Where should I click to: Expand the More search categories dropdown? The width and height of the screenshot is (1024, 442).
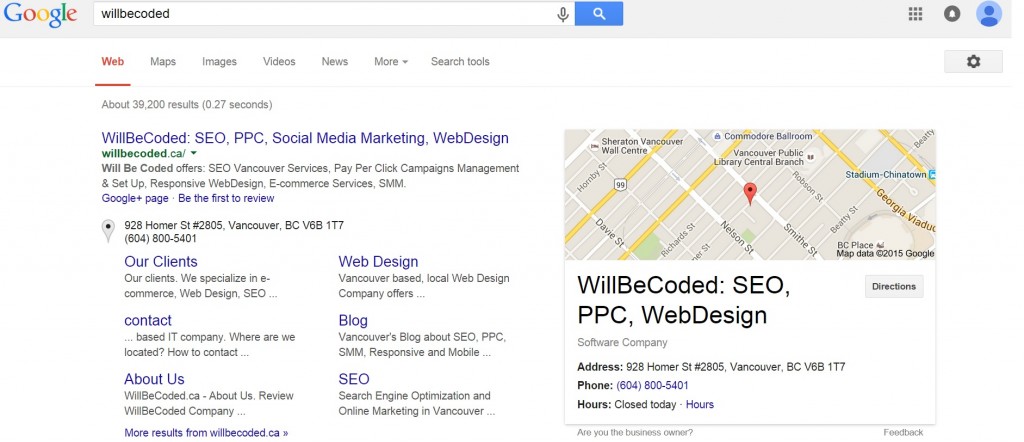[x=391, y=61]
